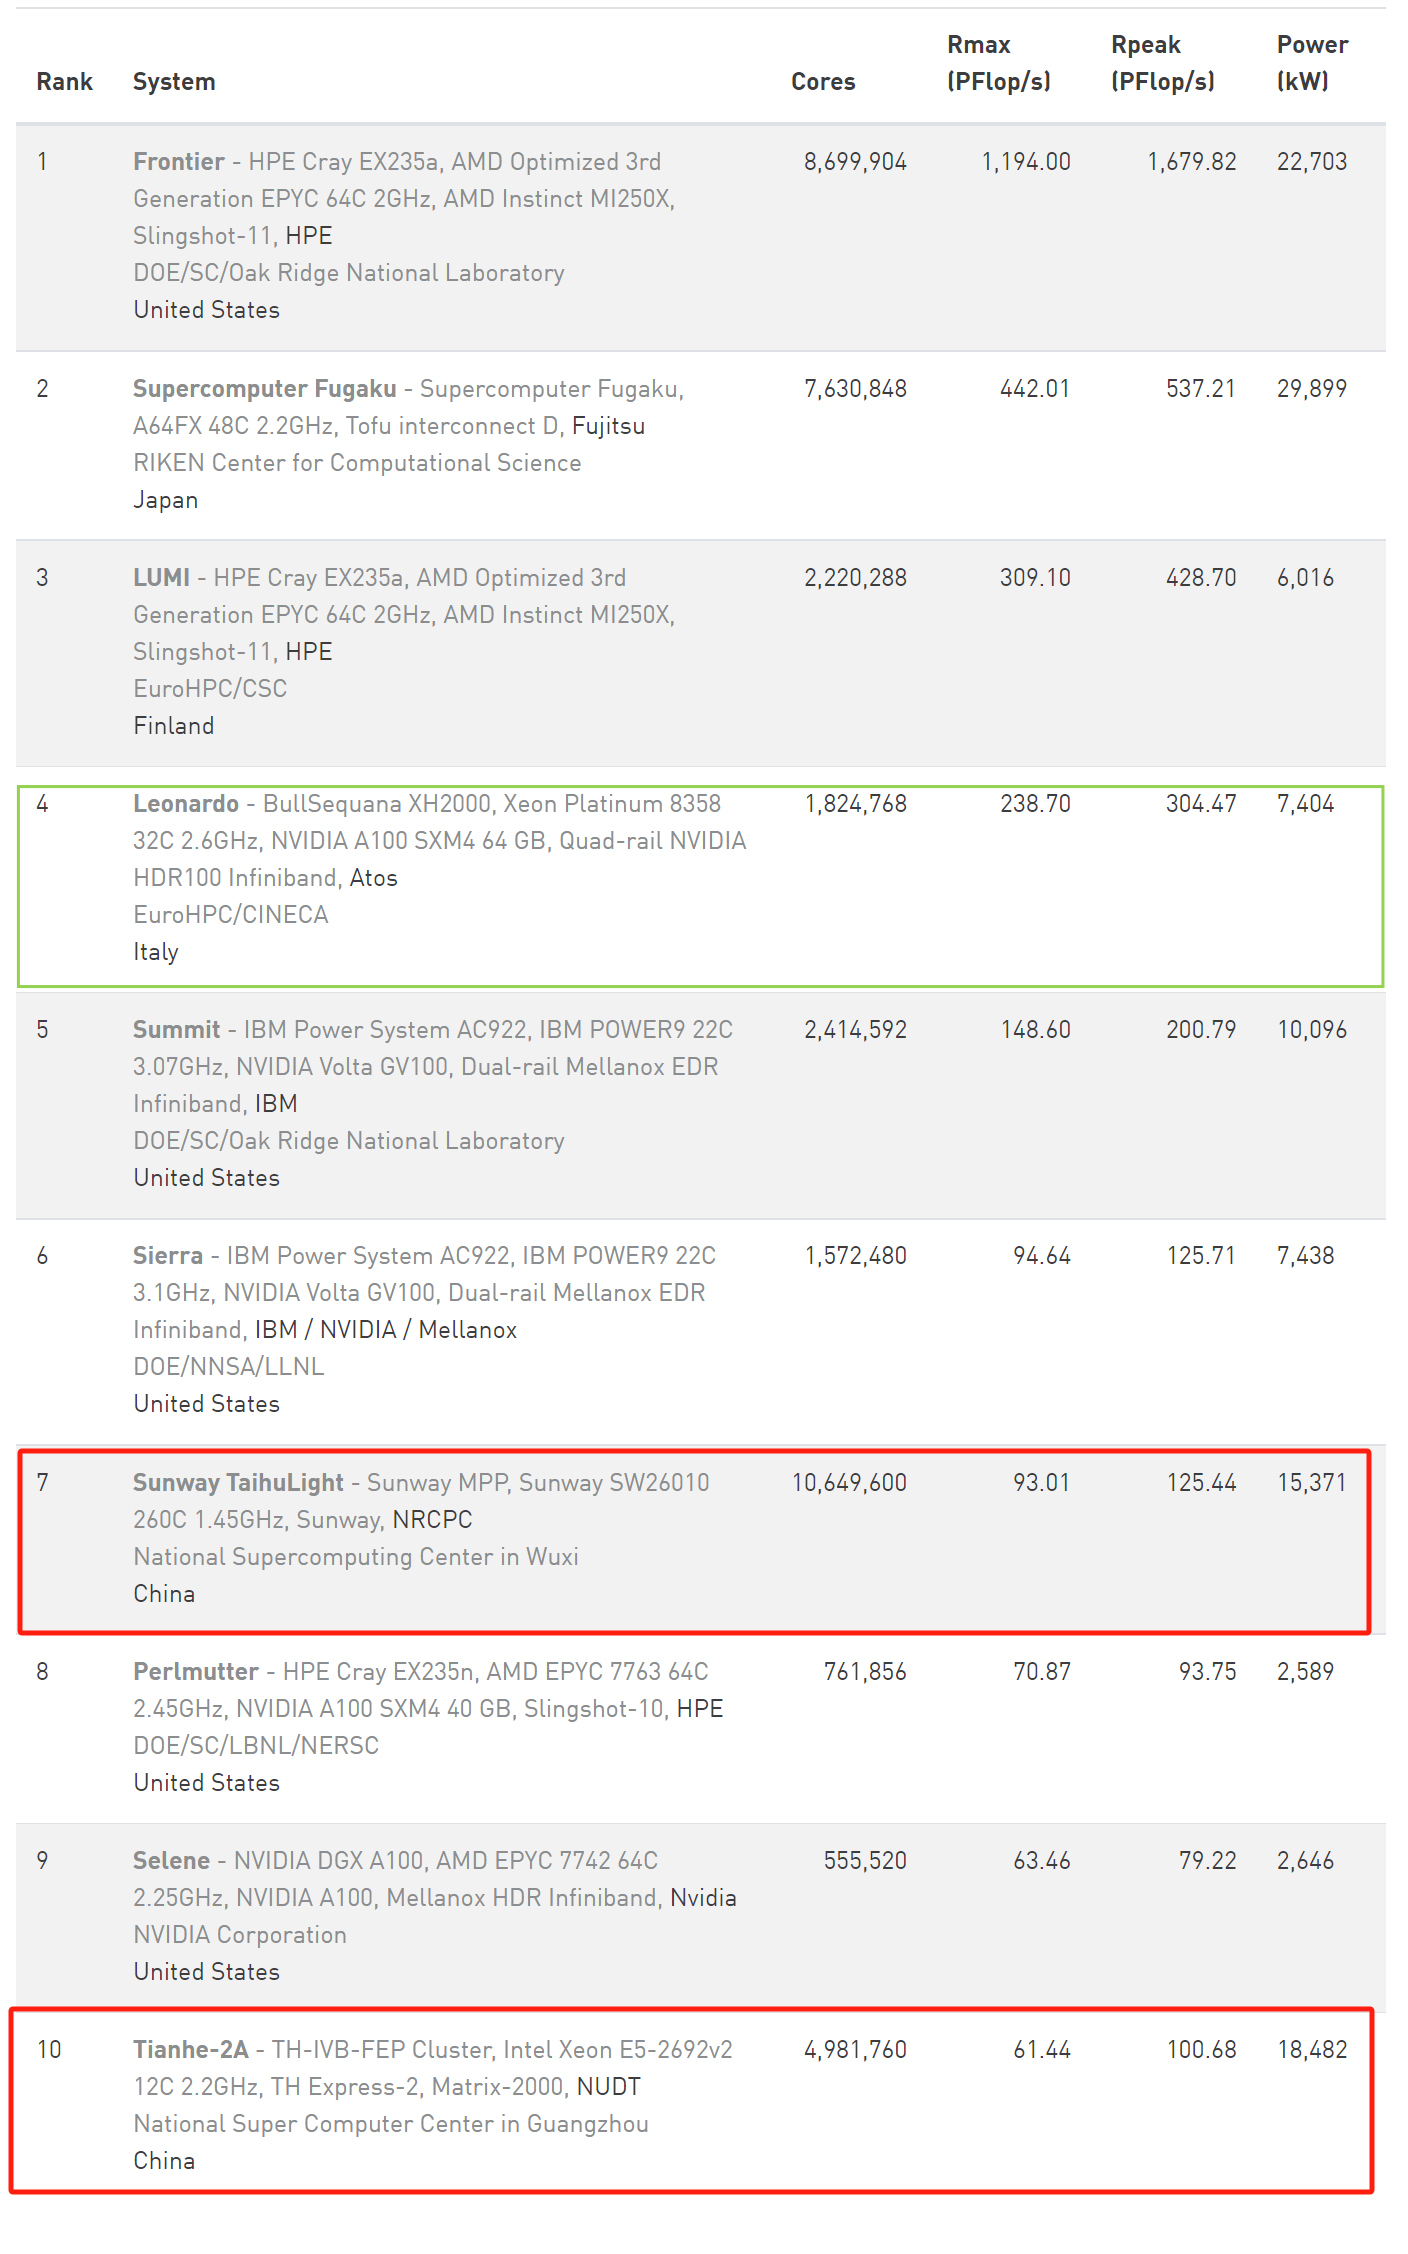Click vendor name NRCPC in Sunway row
The height and width of the screenshot is (2254, 1408).
coord(432,1519)
